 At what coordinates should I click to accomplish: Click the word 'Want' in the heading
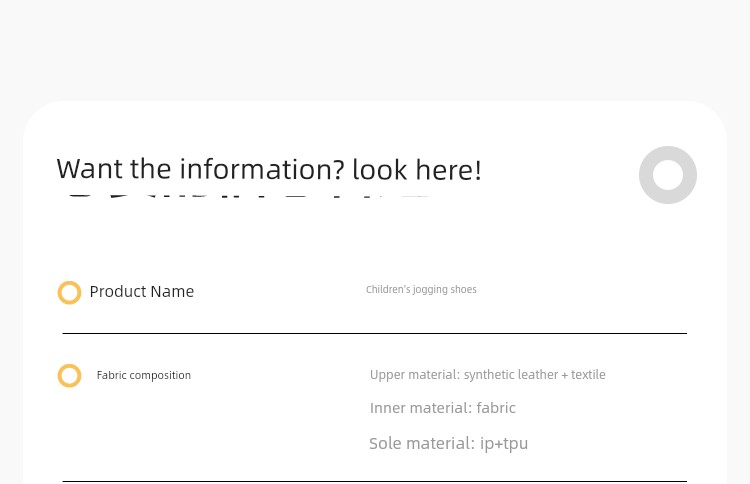(x=90, y=169)
